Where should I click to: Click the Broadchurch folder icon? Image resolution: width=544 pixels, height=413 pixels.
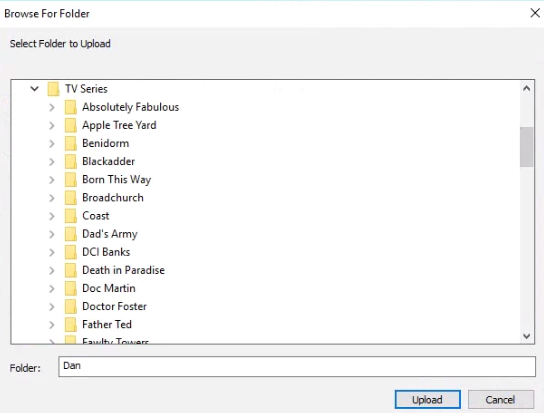pos(70,197)
